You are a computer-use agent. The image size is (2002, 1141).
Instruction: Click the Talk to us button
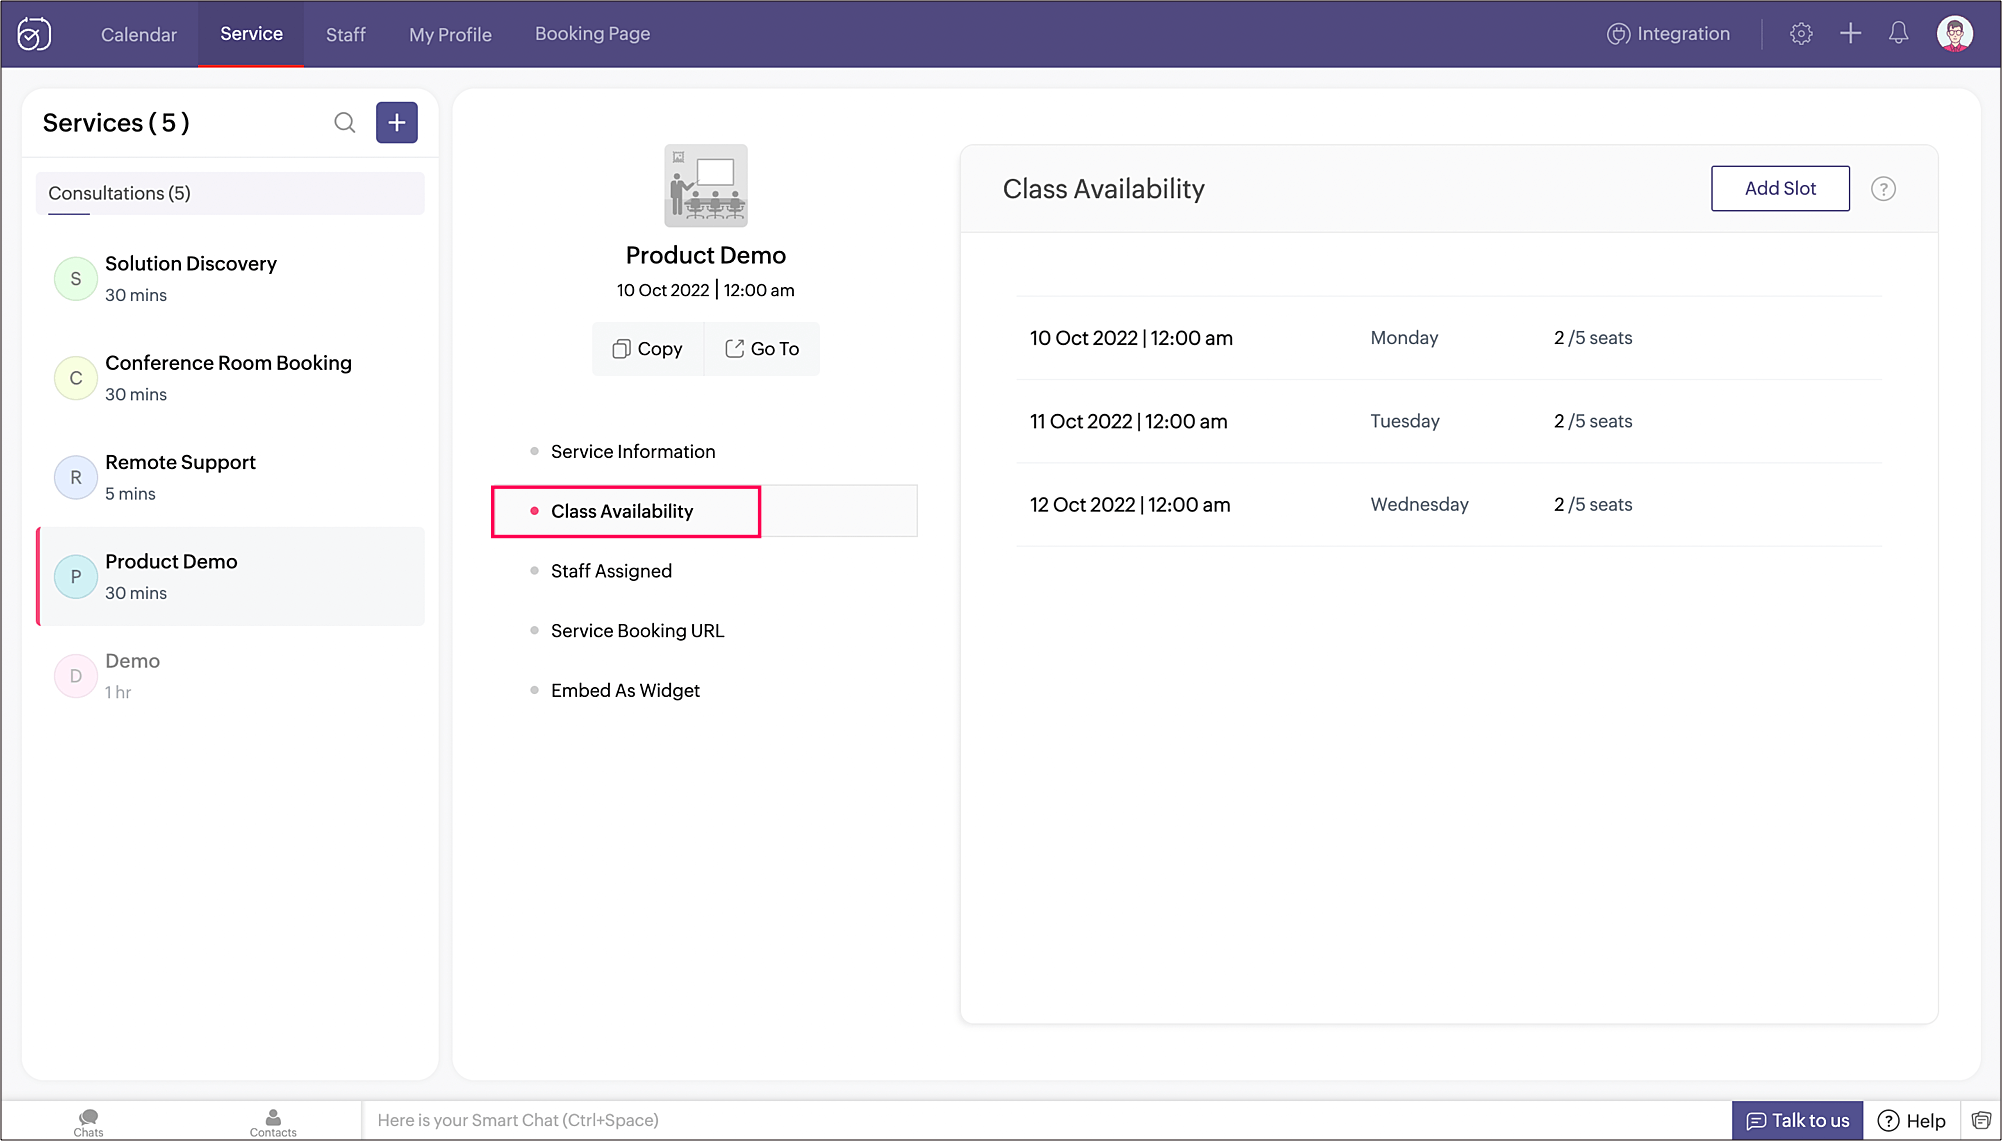pos(1797,1120)
